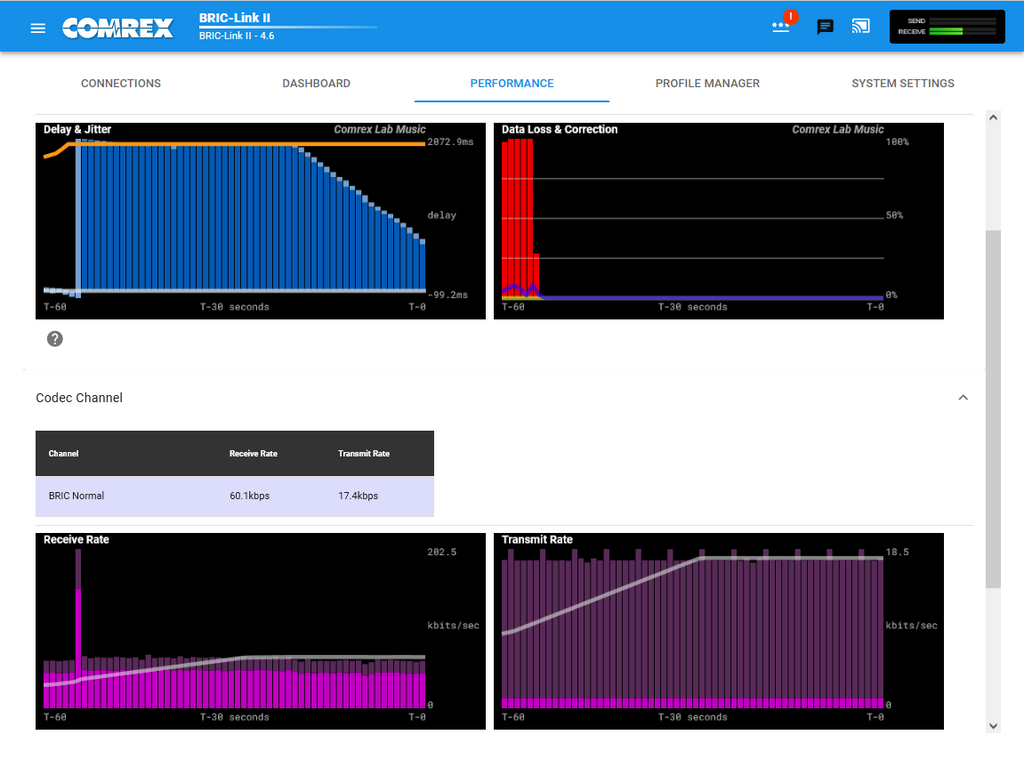
Task: Collapse the Codec Channel section
Action: (x=963, y=398)
